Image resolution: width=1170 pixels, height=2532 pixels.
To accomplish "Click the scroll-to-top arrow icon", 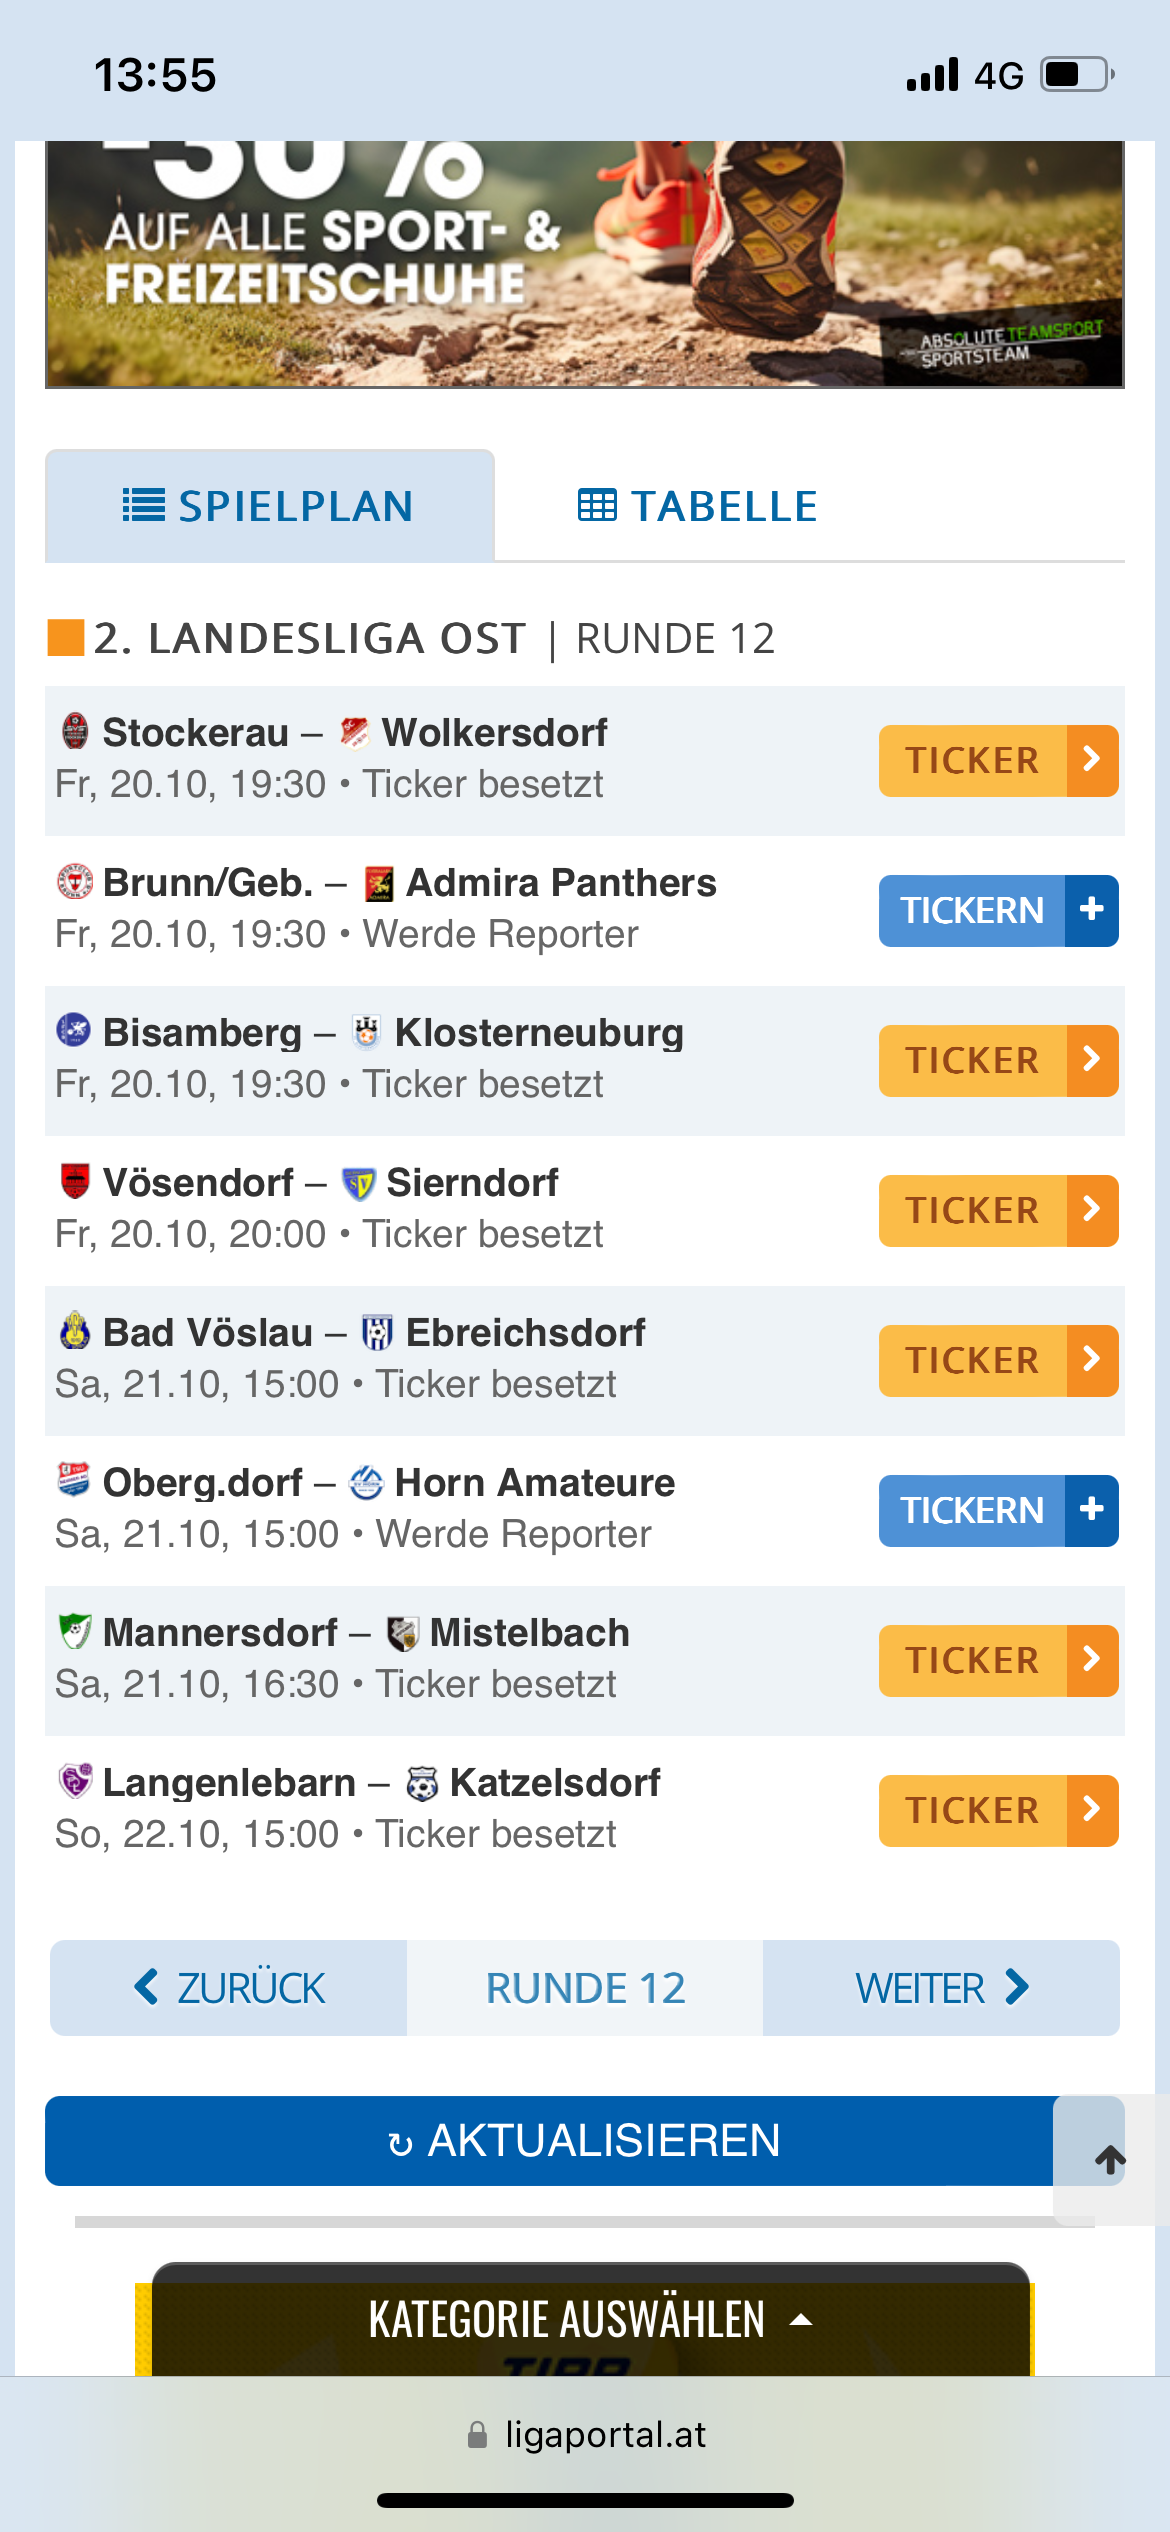I will pyautogui.click(x=1109, y=2160).
